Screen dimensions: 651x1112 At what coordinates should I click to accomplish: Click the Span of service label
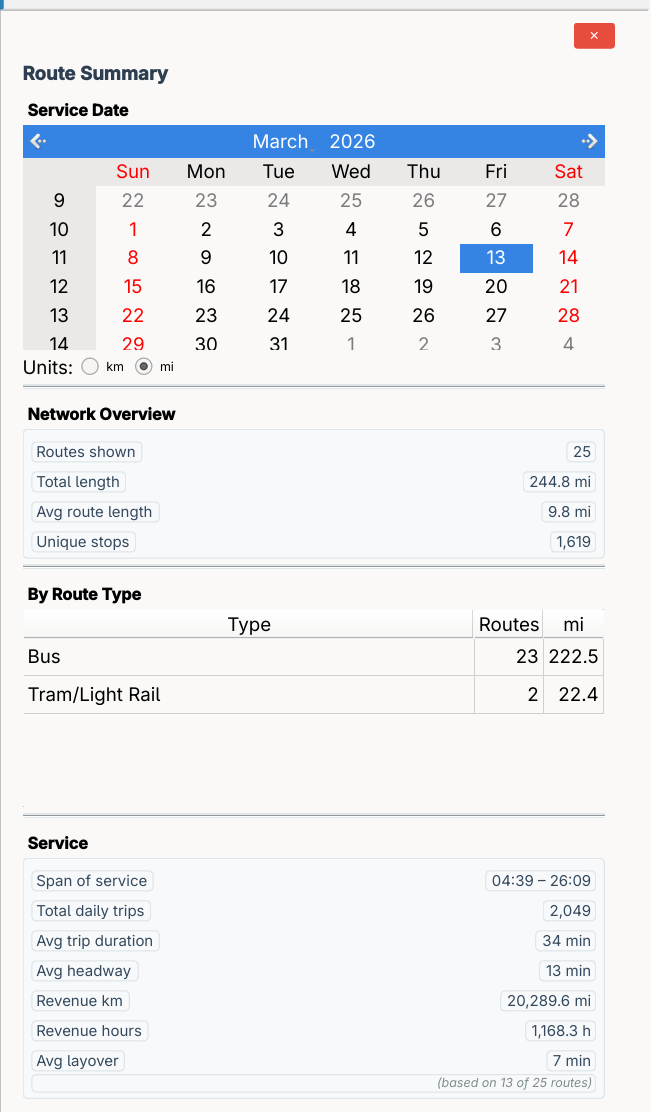click(x=92, y=881)
